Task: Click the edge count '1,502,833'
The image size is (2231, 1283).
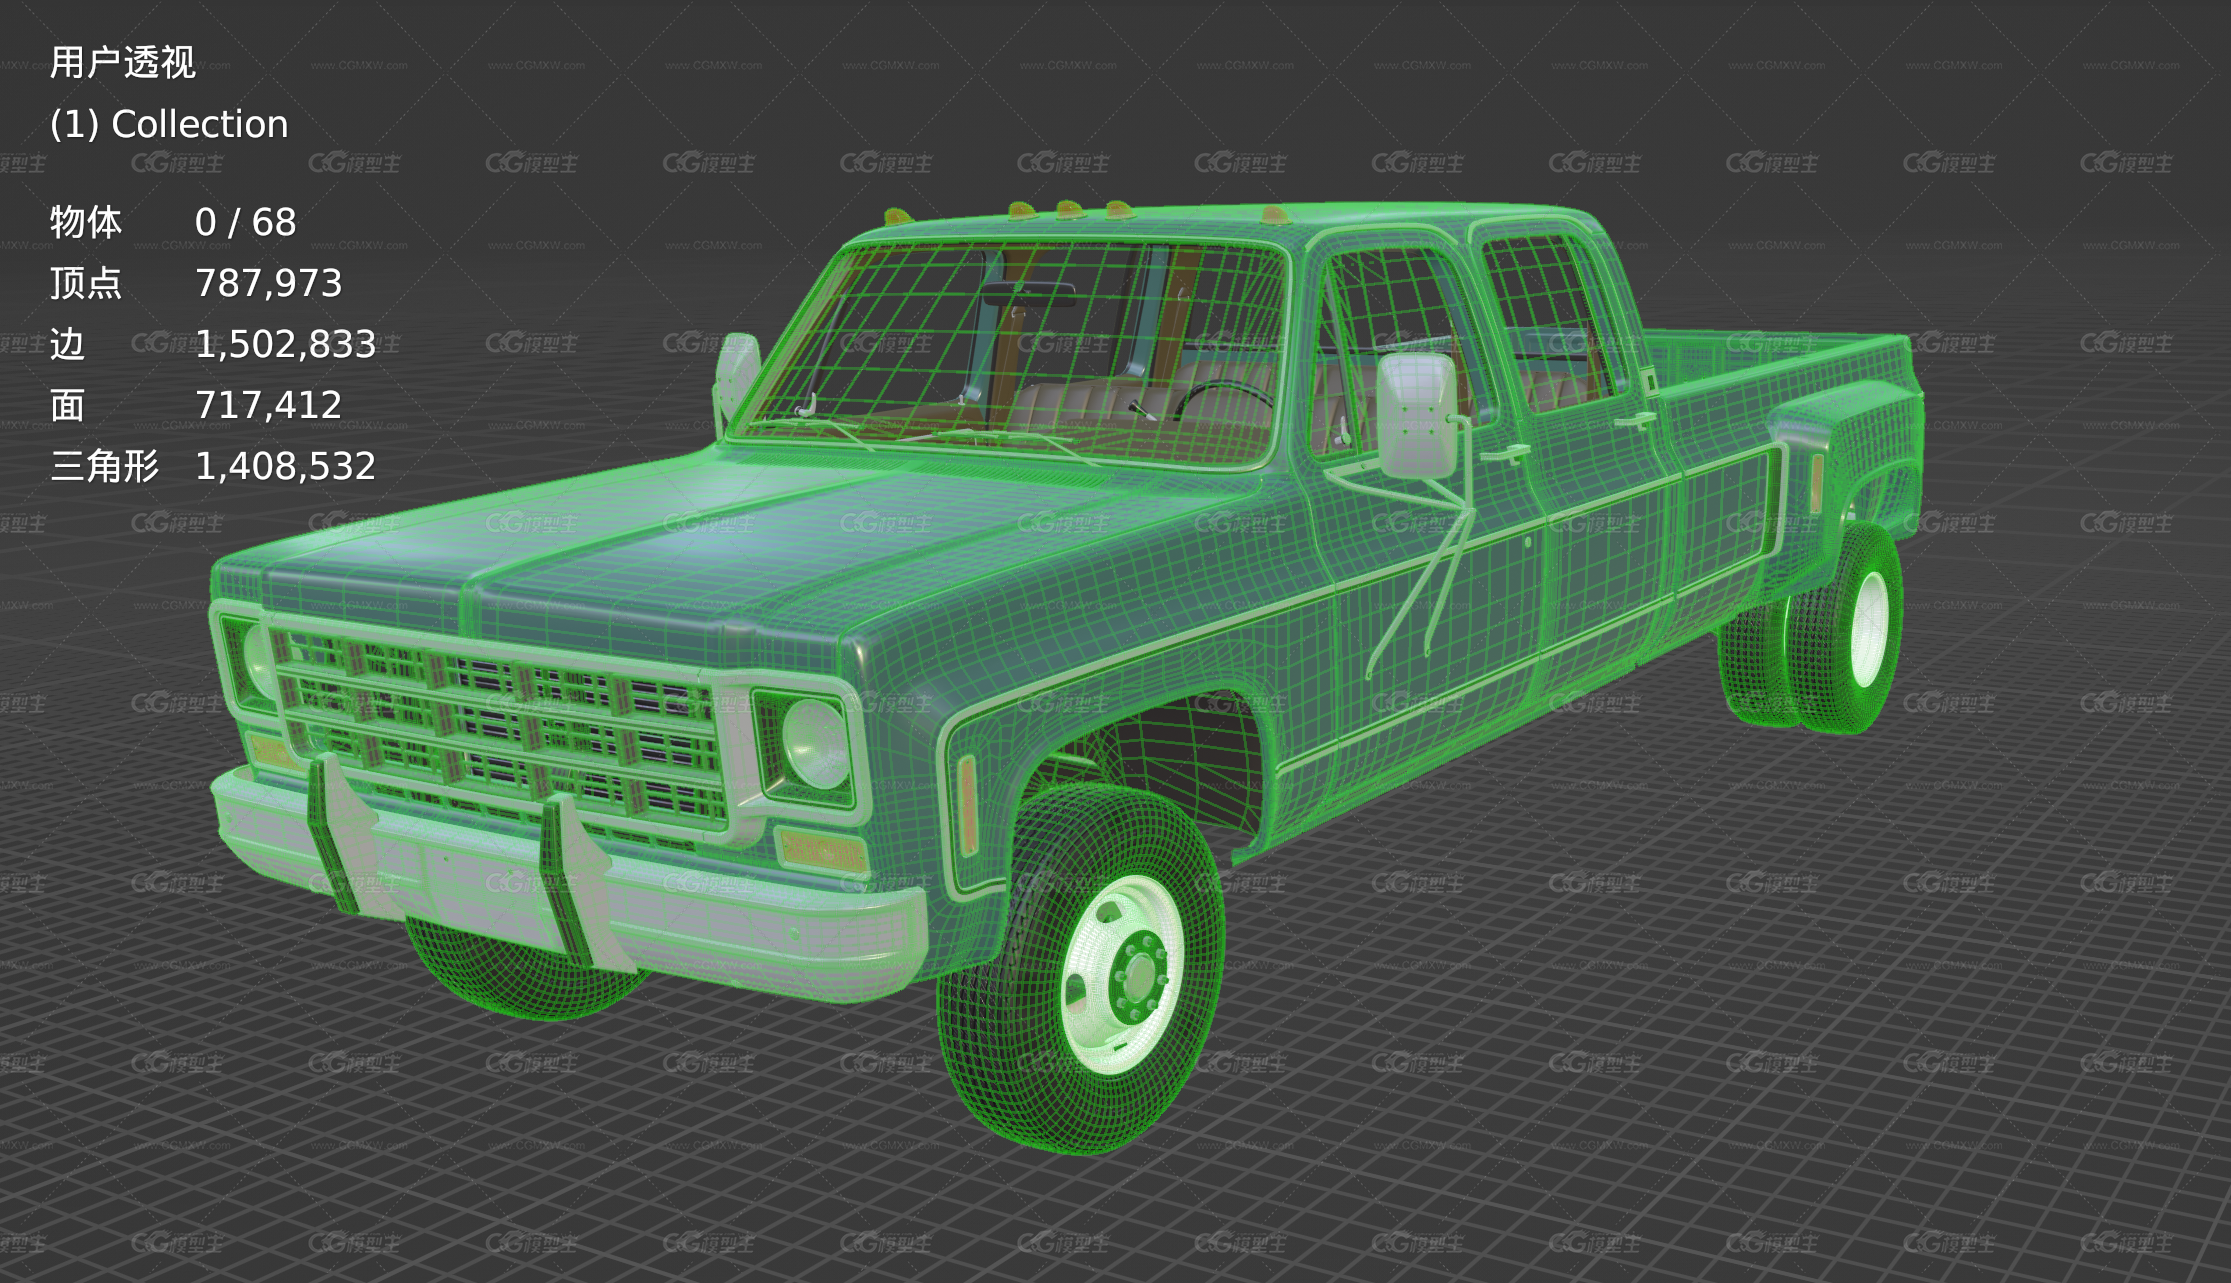Action: (285, 344)
